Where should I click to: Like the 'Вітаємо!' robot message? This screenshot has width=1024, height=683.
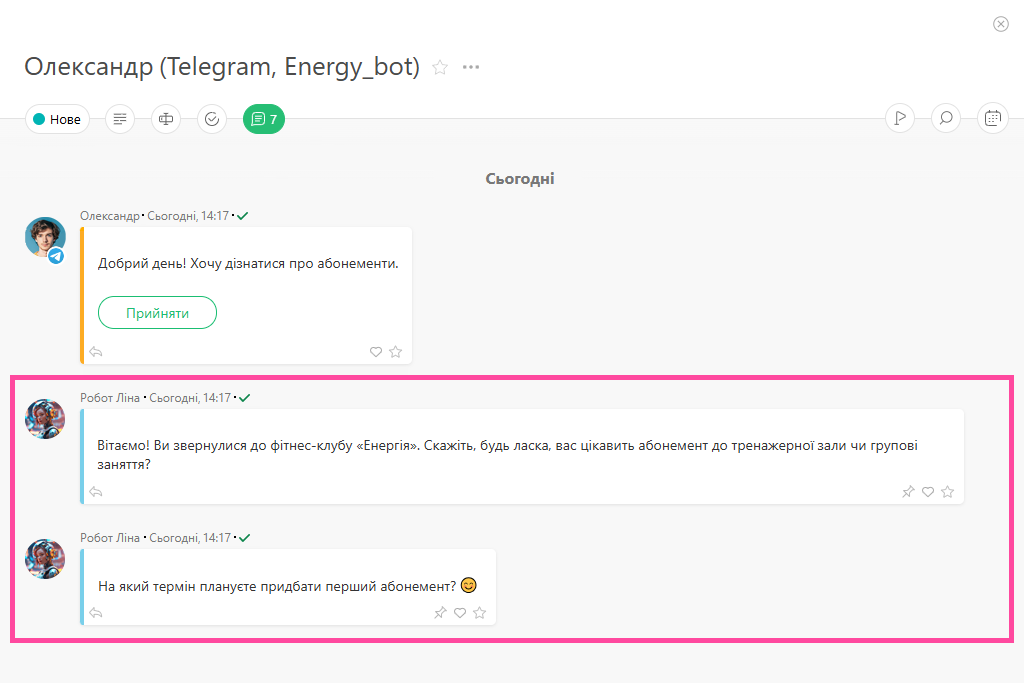pos(928,492)
